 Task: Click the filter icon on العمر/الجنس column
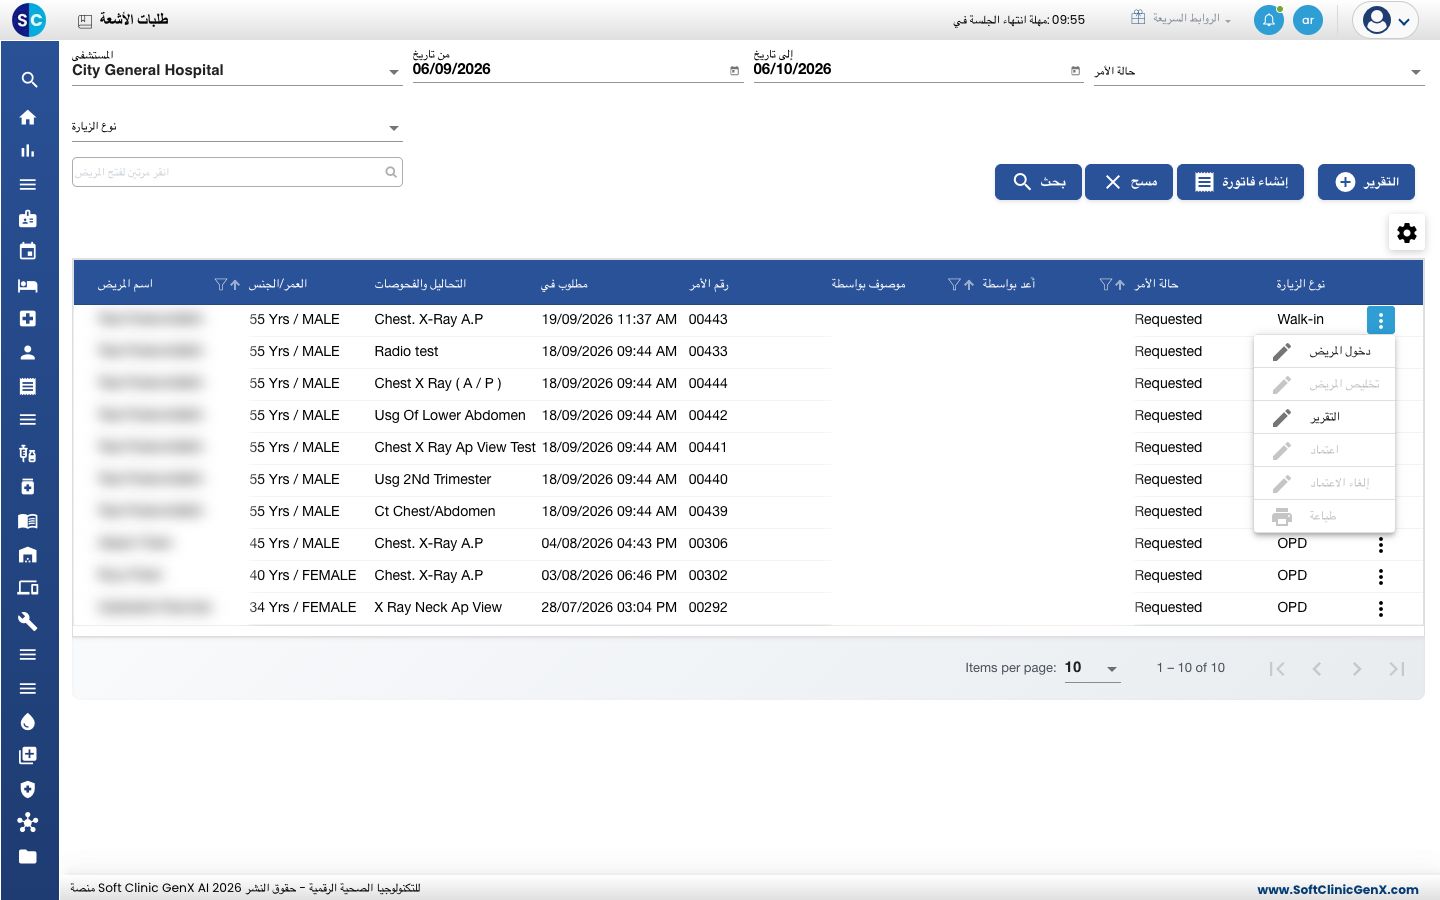[221, 284]
